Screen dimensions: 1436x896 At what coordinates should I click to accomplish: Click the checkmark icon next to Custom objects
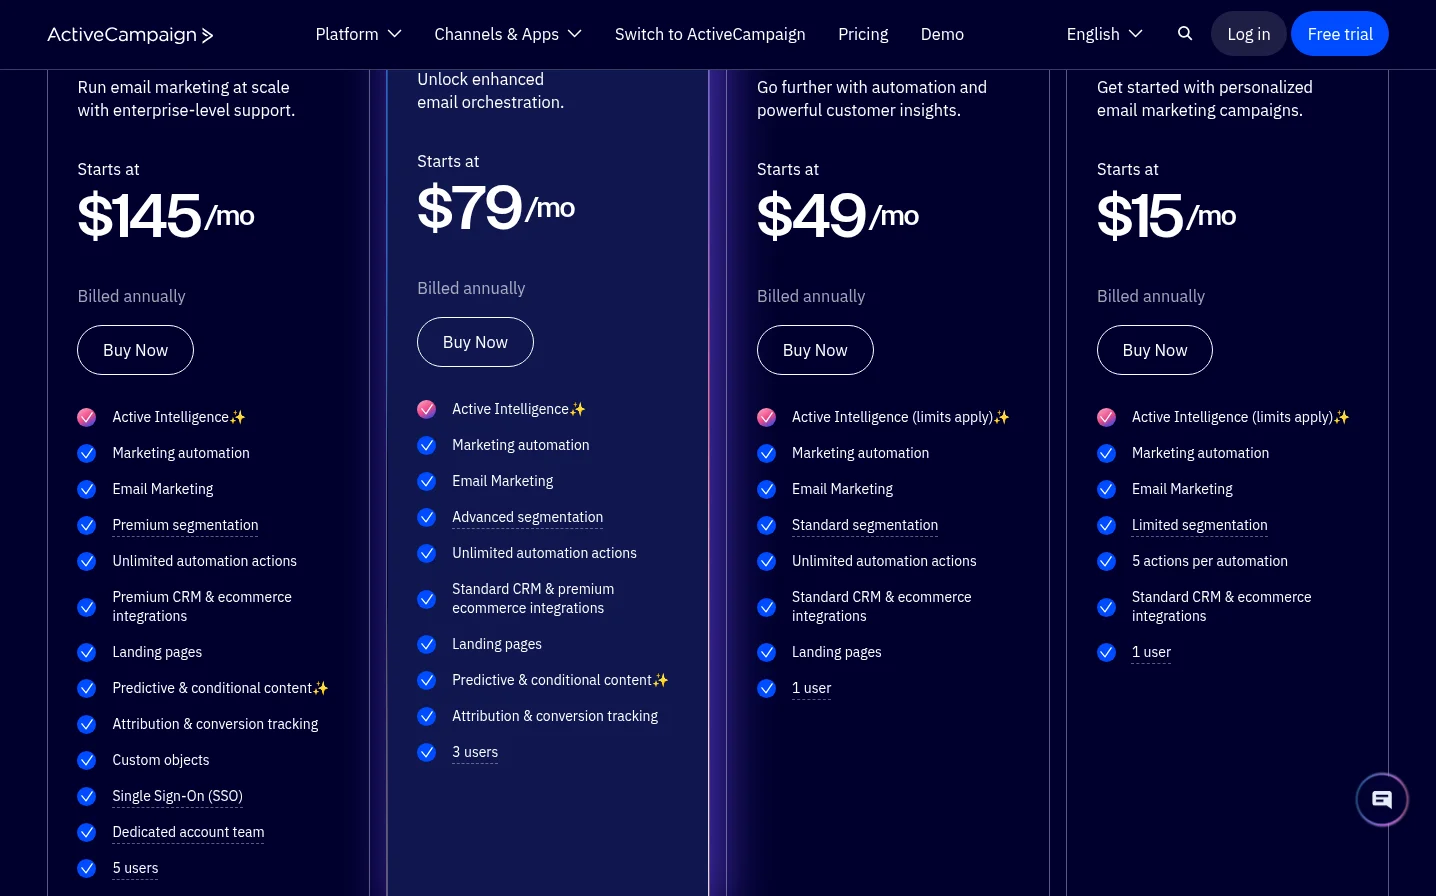tap(87, 760)
